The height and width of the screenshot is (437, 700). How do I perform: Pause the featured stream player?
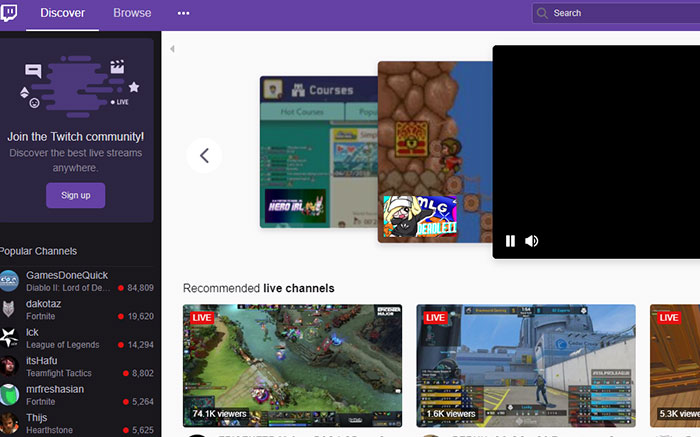click(x=510, y=241)
